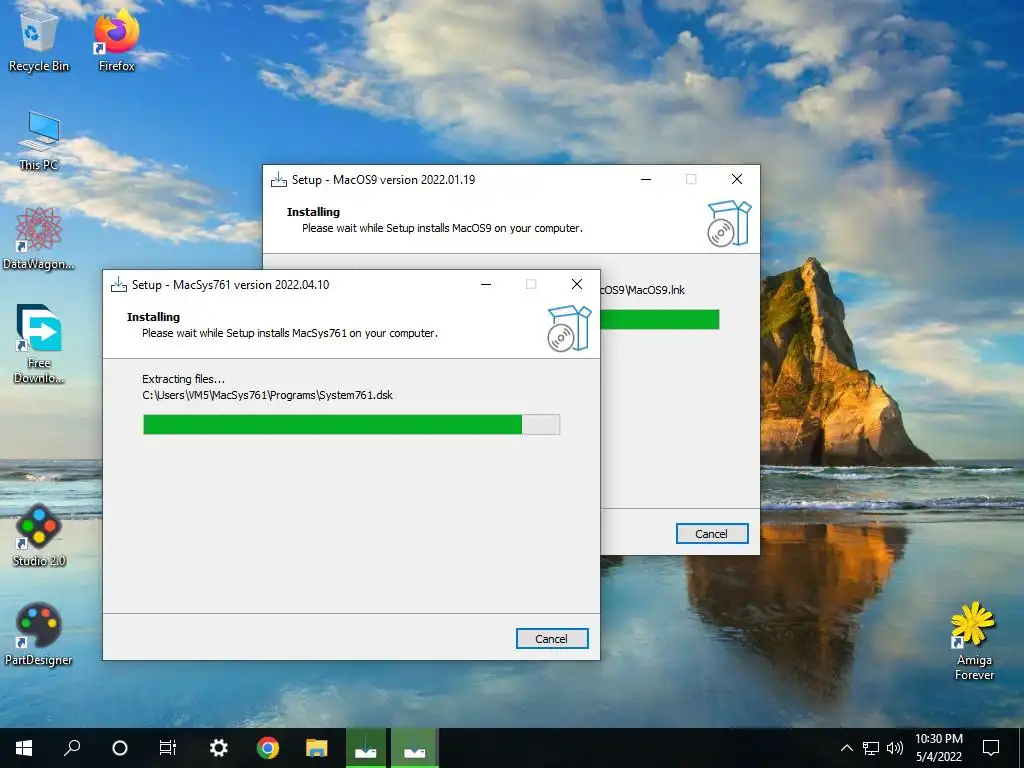Cancel the MacOS9 installation

712,534
